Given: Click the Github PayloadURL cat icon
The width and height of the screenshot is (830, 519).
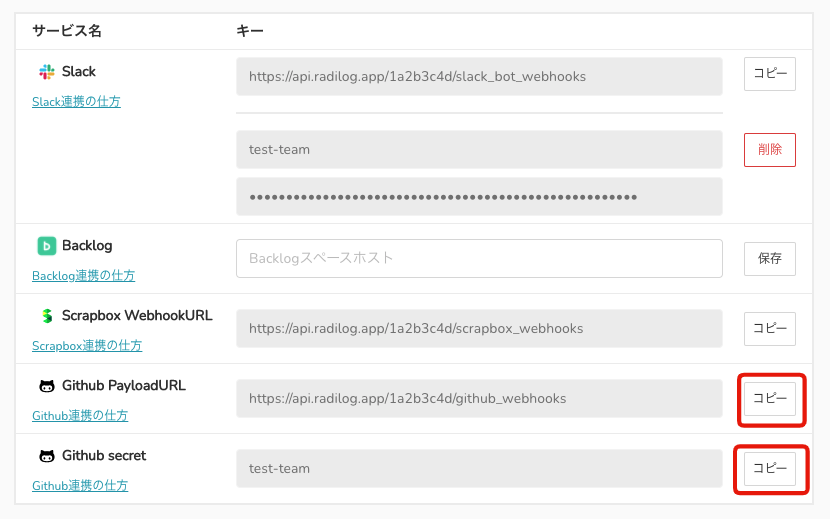Looking at the screenshot, I should click(46, 386).
